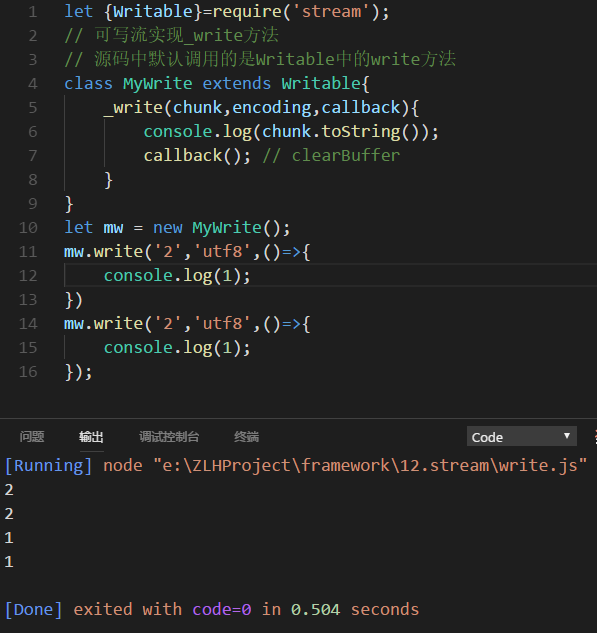Click 'extends' keyword on line 4
Viewport: 597px width, 633px height.
tap(237, 84)
